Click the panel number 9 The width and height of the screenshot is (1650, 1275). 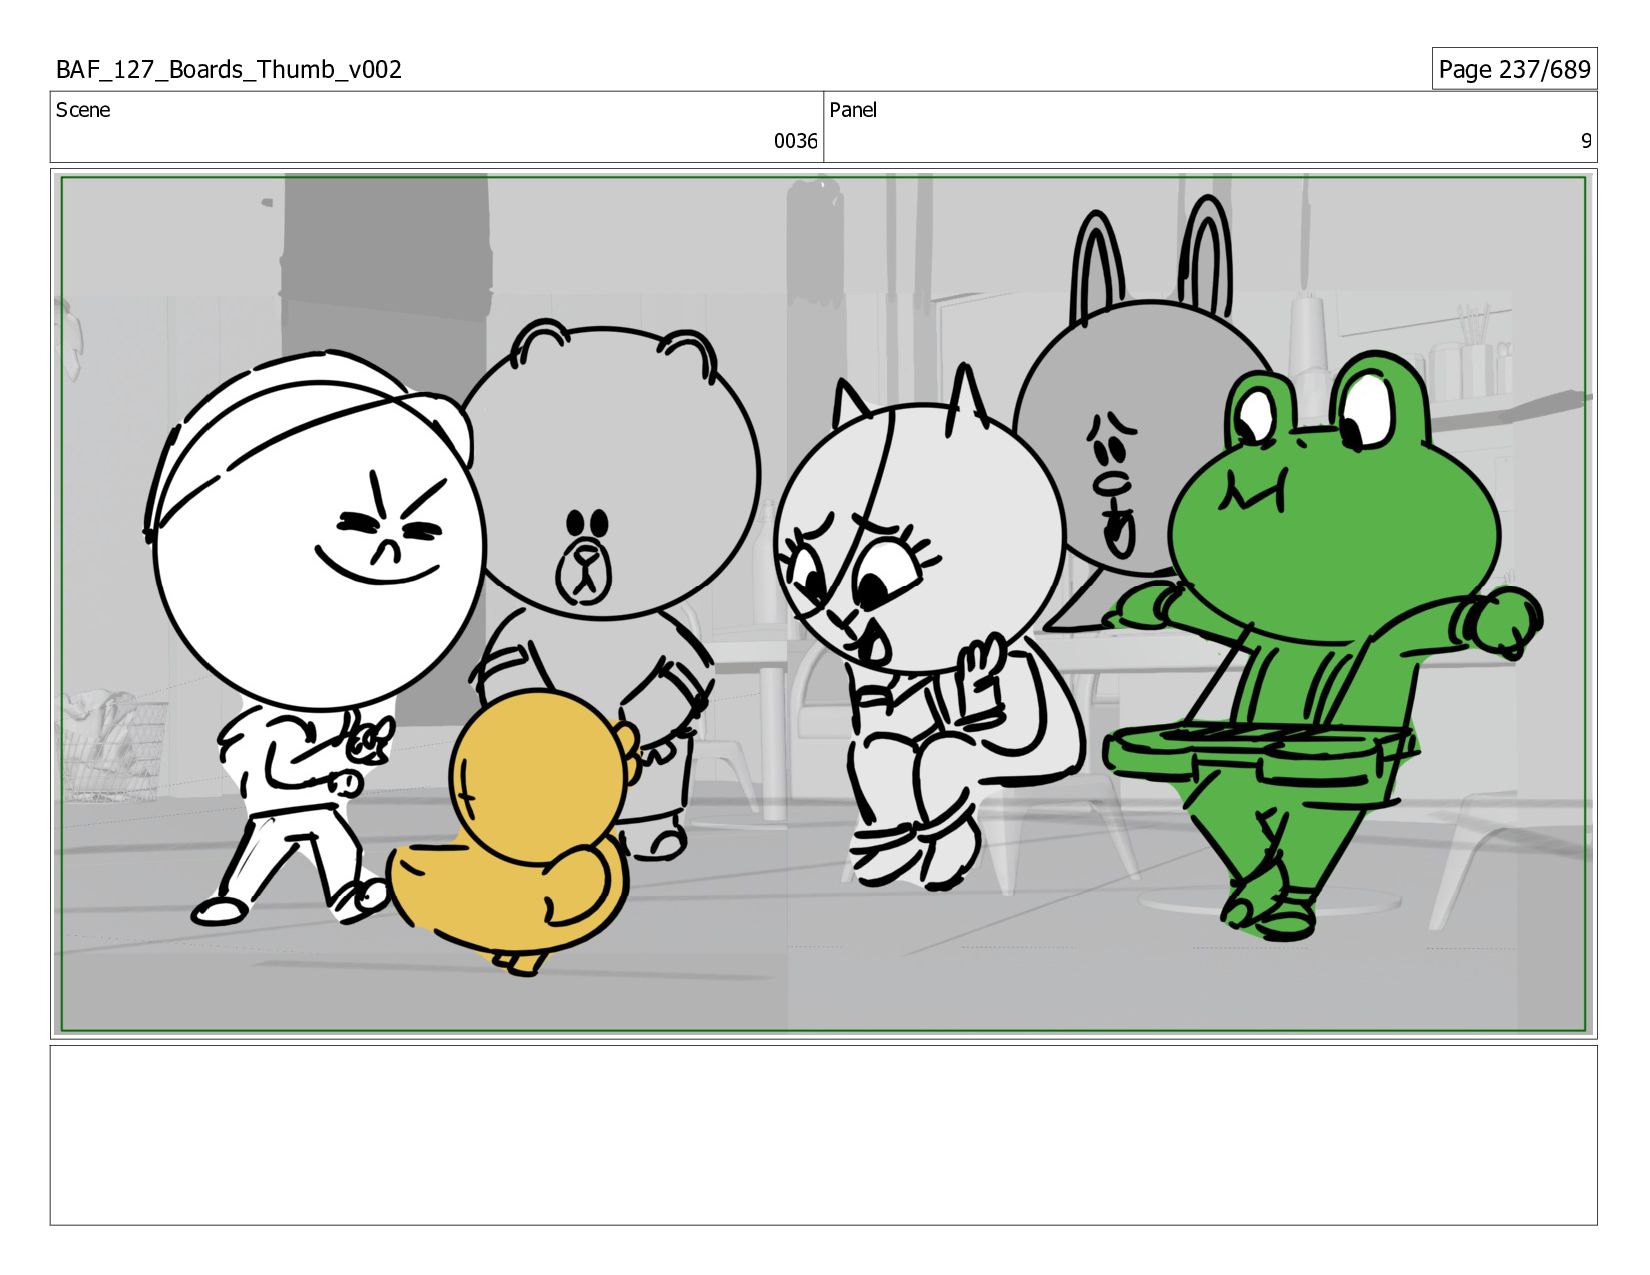tap(1586, 141)
